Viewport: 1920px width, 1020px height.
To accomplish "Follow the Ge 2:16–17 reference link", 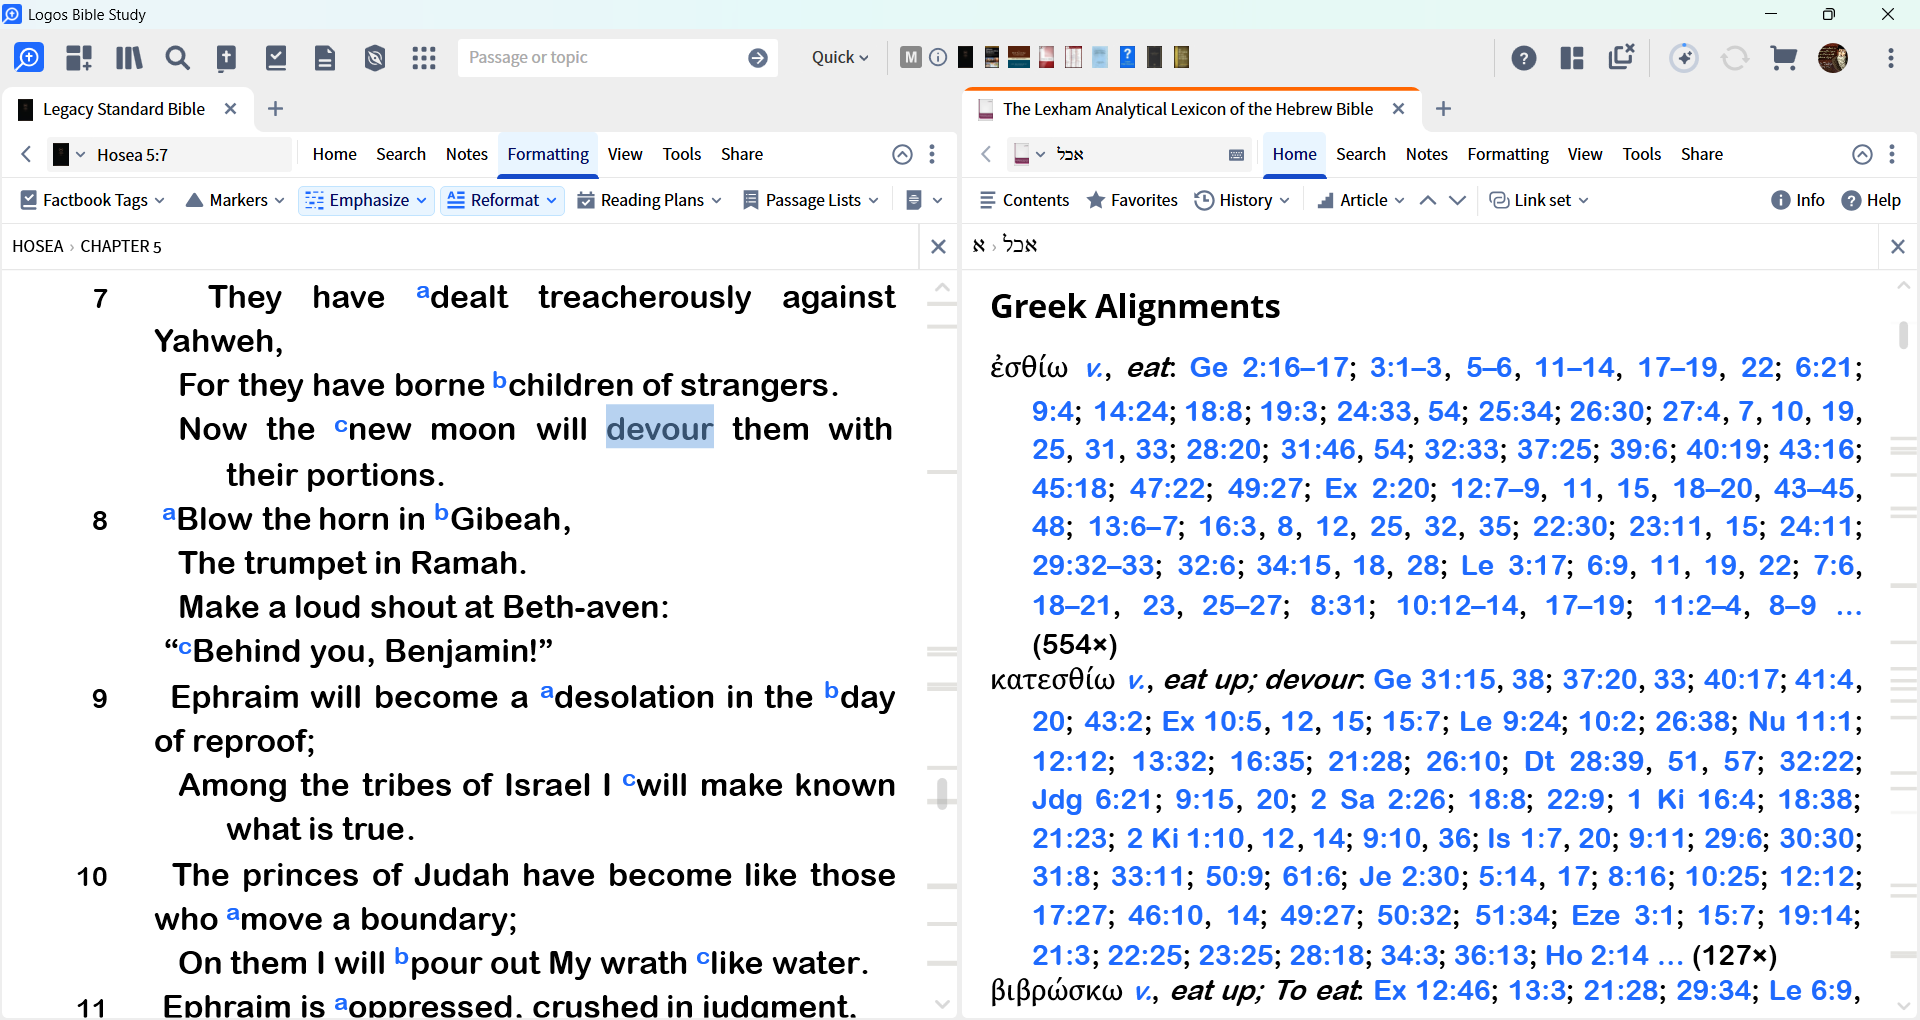I will [1269, 368].
